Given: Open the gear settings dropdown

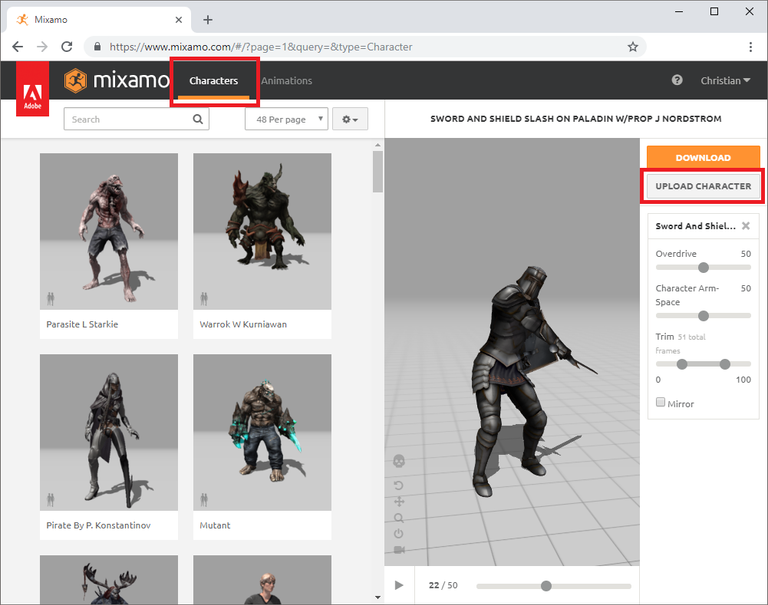Looking at the screenshot, I should (x=350, y=119).
